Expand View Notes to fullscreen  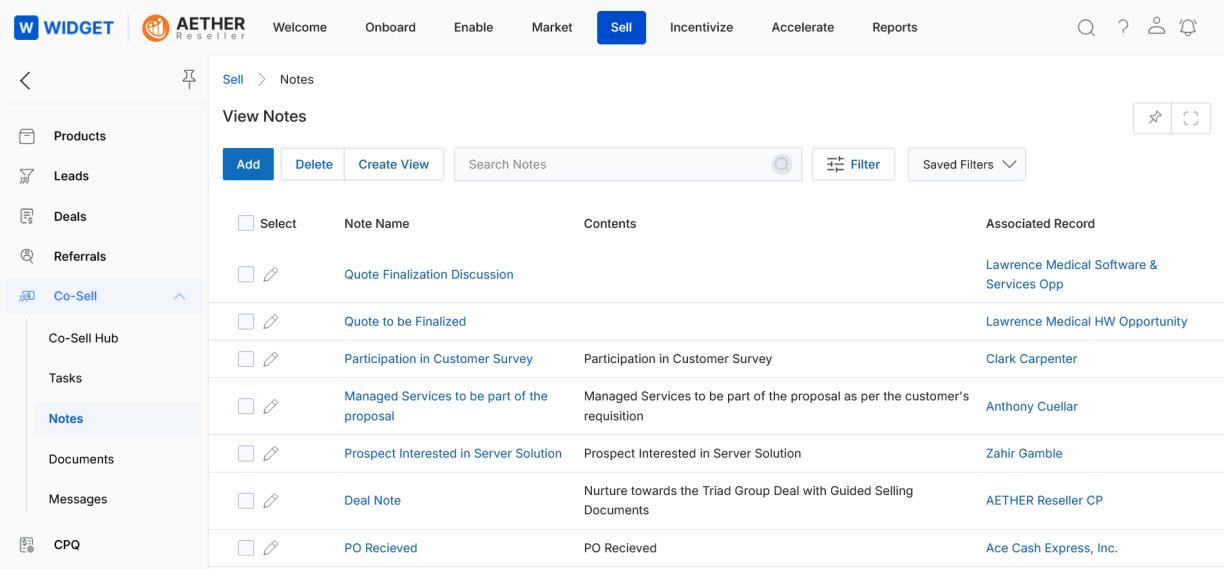[x=1190, y=118]
